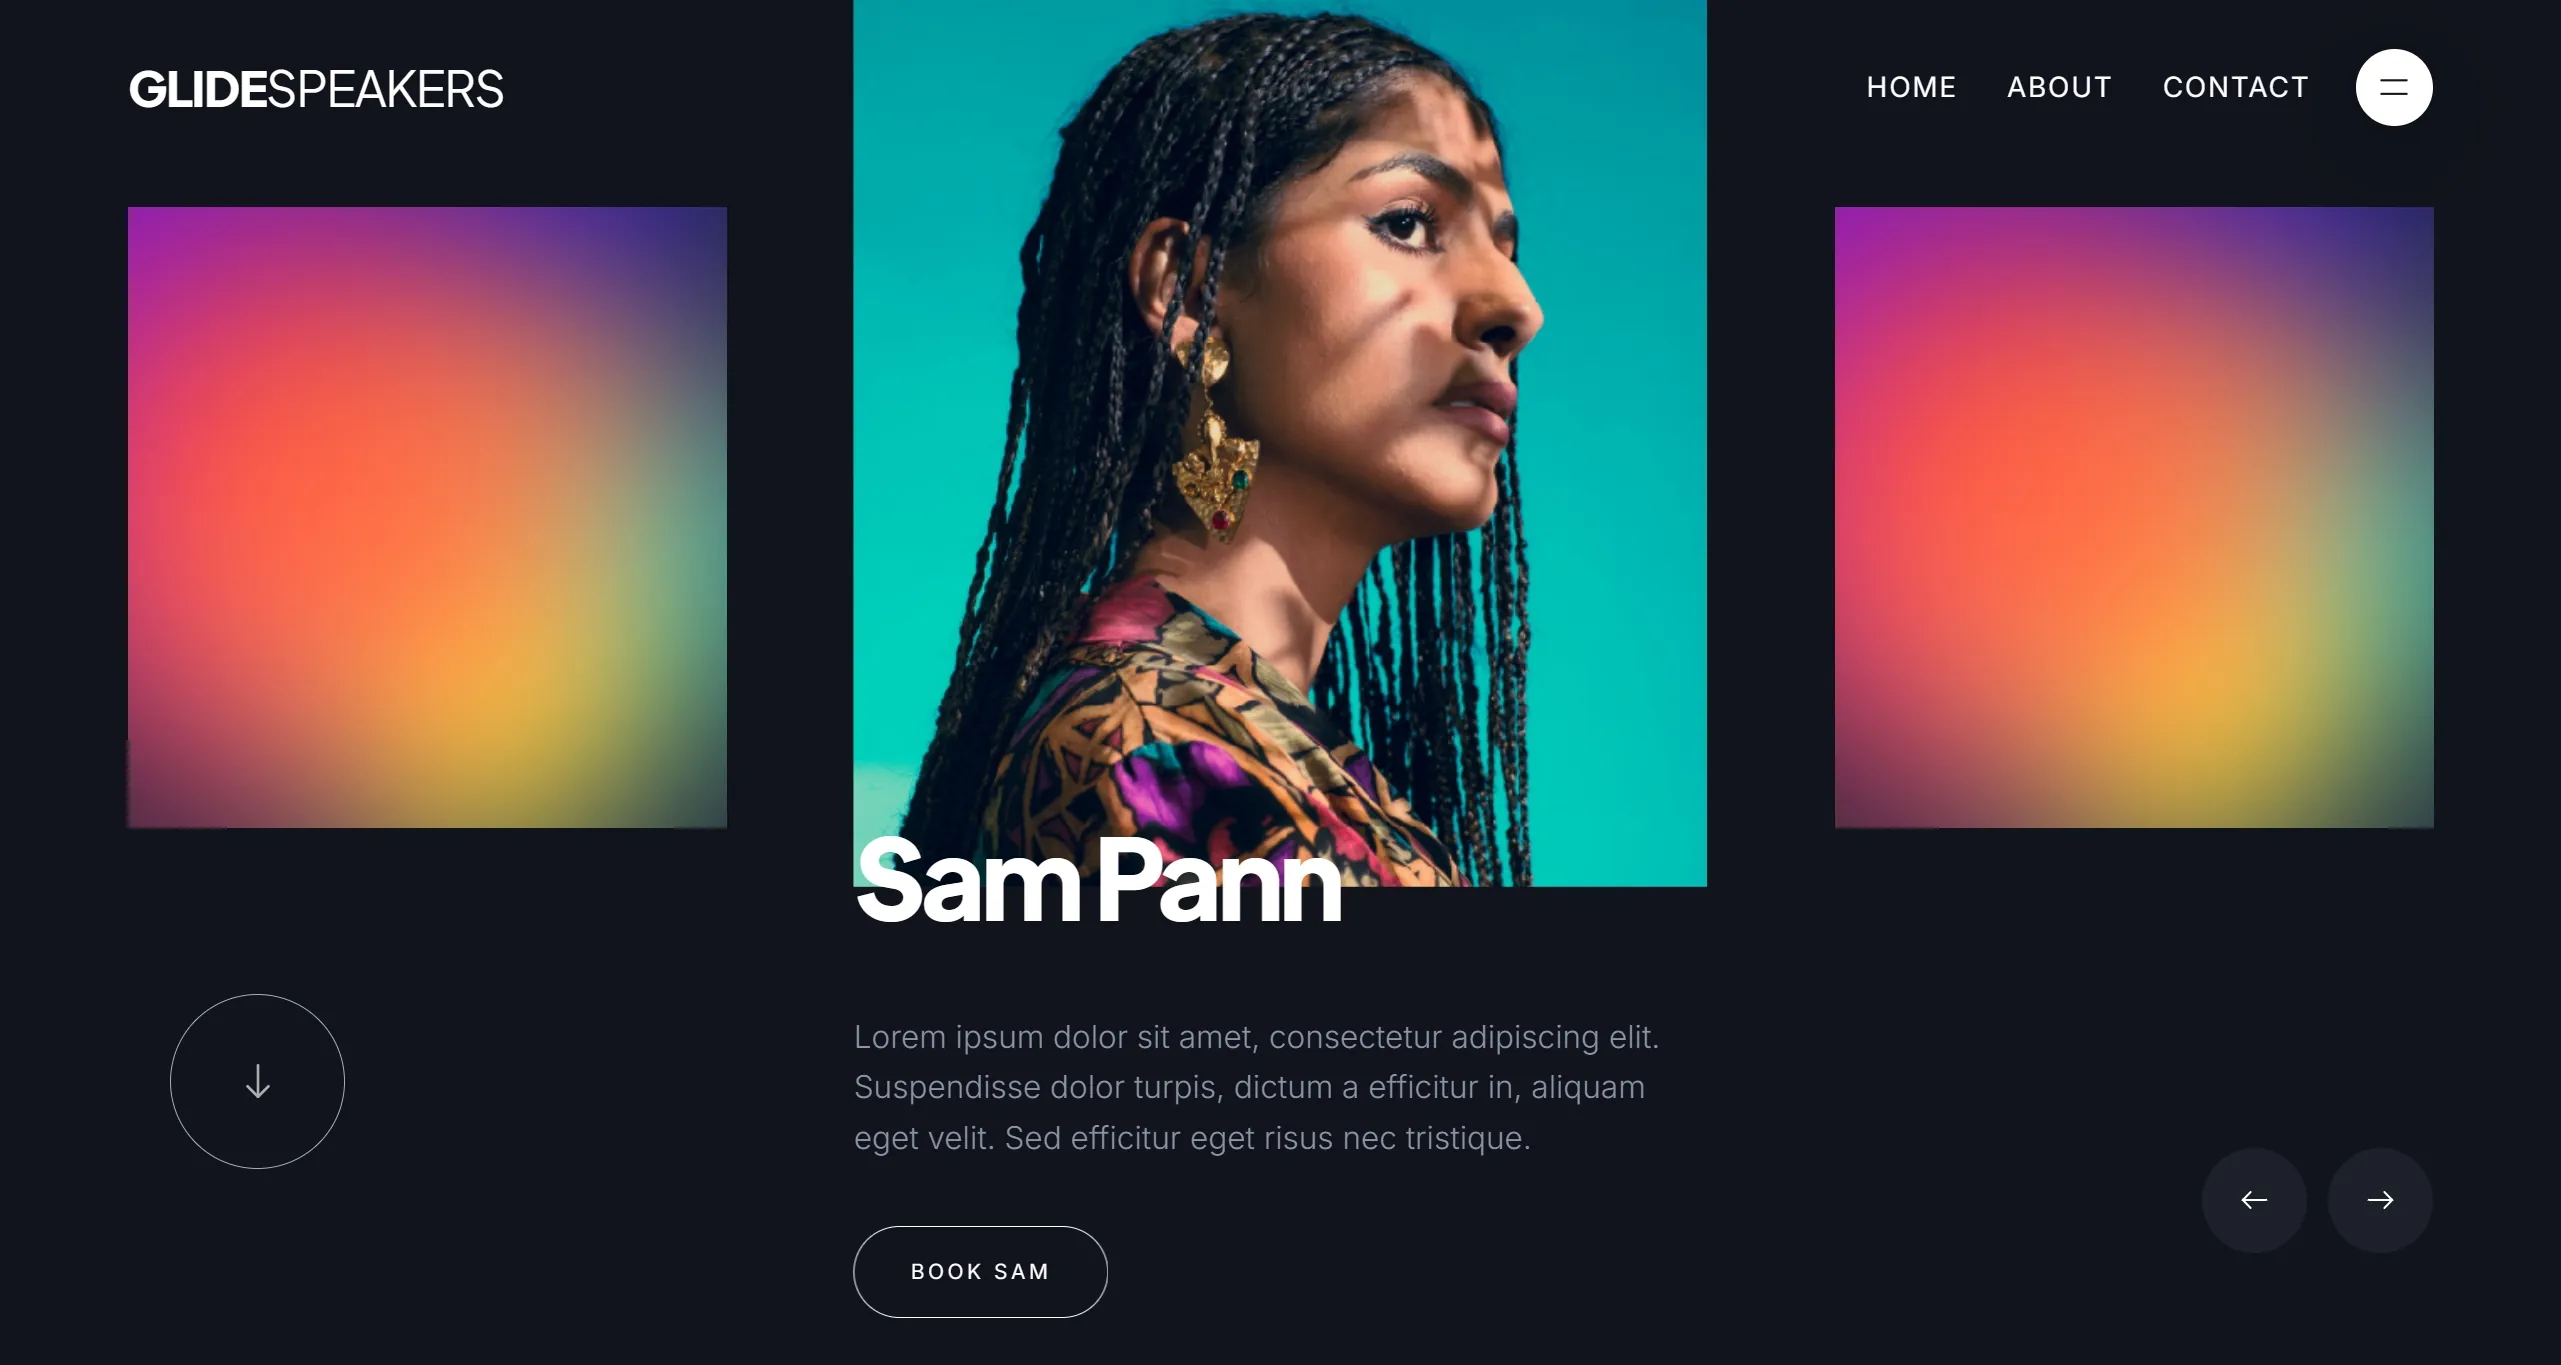The image size is (2561, 1365).
Task: Click the circular scroll-down arrow icon
Action: pyautogui.click(x=257, y=1081)
